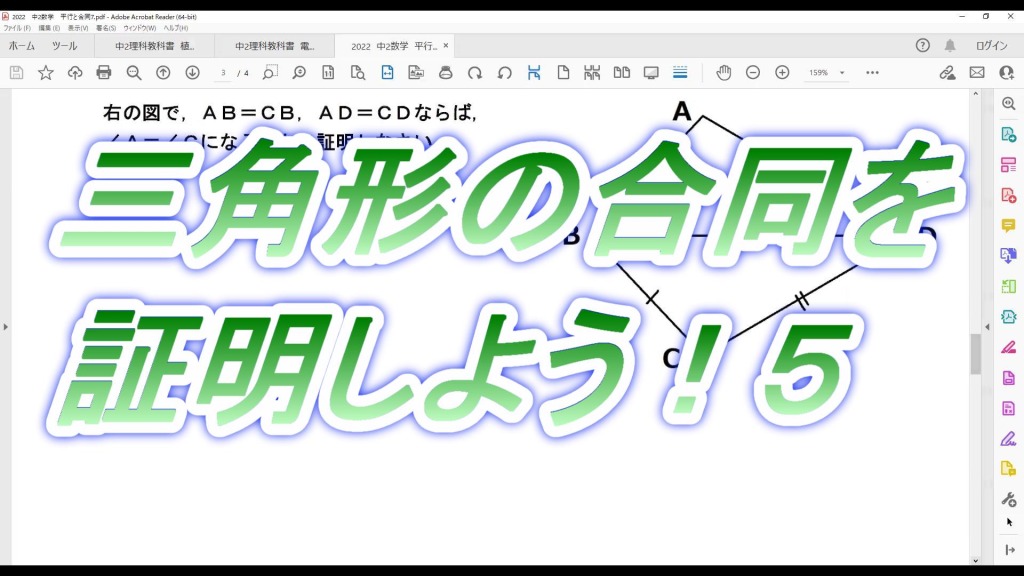
Task: Bookmark file with the star icon
Action: [x=46, y=73]
